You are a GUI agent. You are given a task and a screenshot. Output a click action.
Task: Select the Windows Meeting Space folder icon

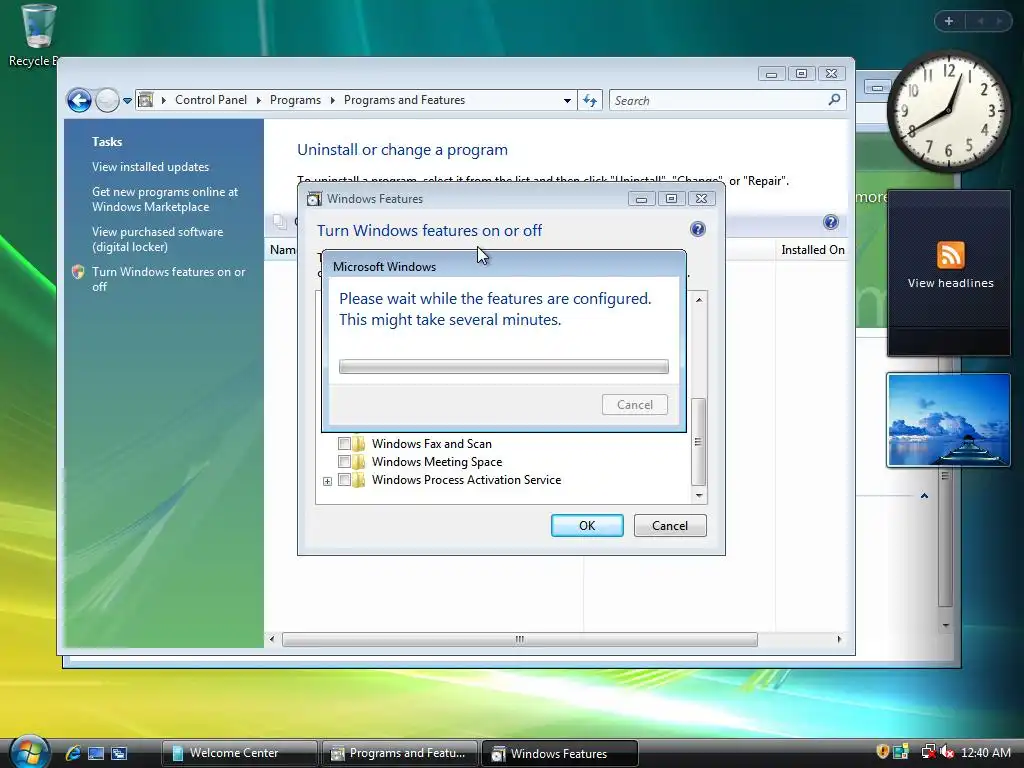(x=359, y=462)
